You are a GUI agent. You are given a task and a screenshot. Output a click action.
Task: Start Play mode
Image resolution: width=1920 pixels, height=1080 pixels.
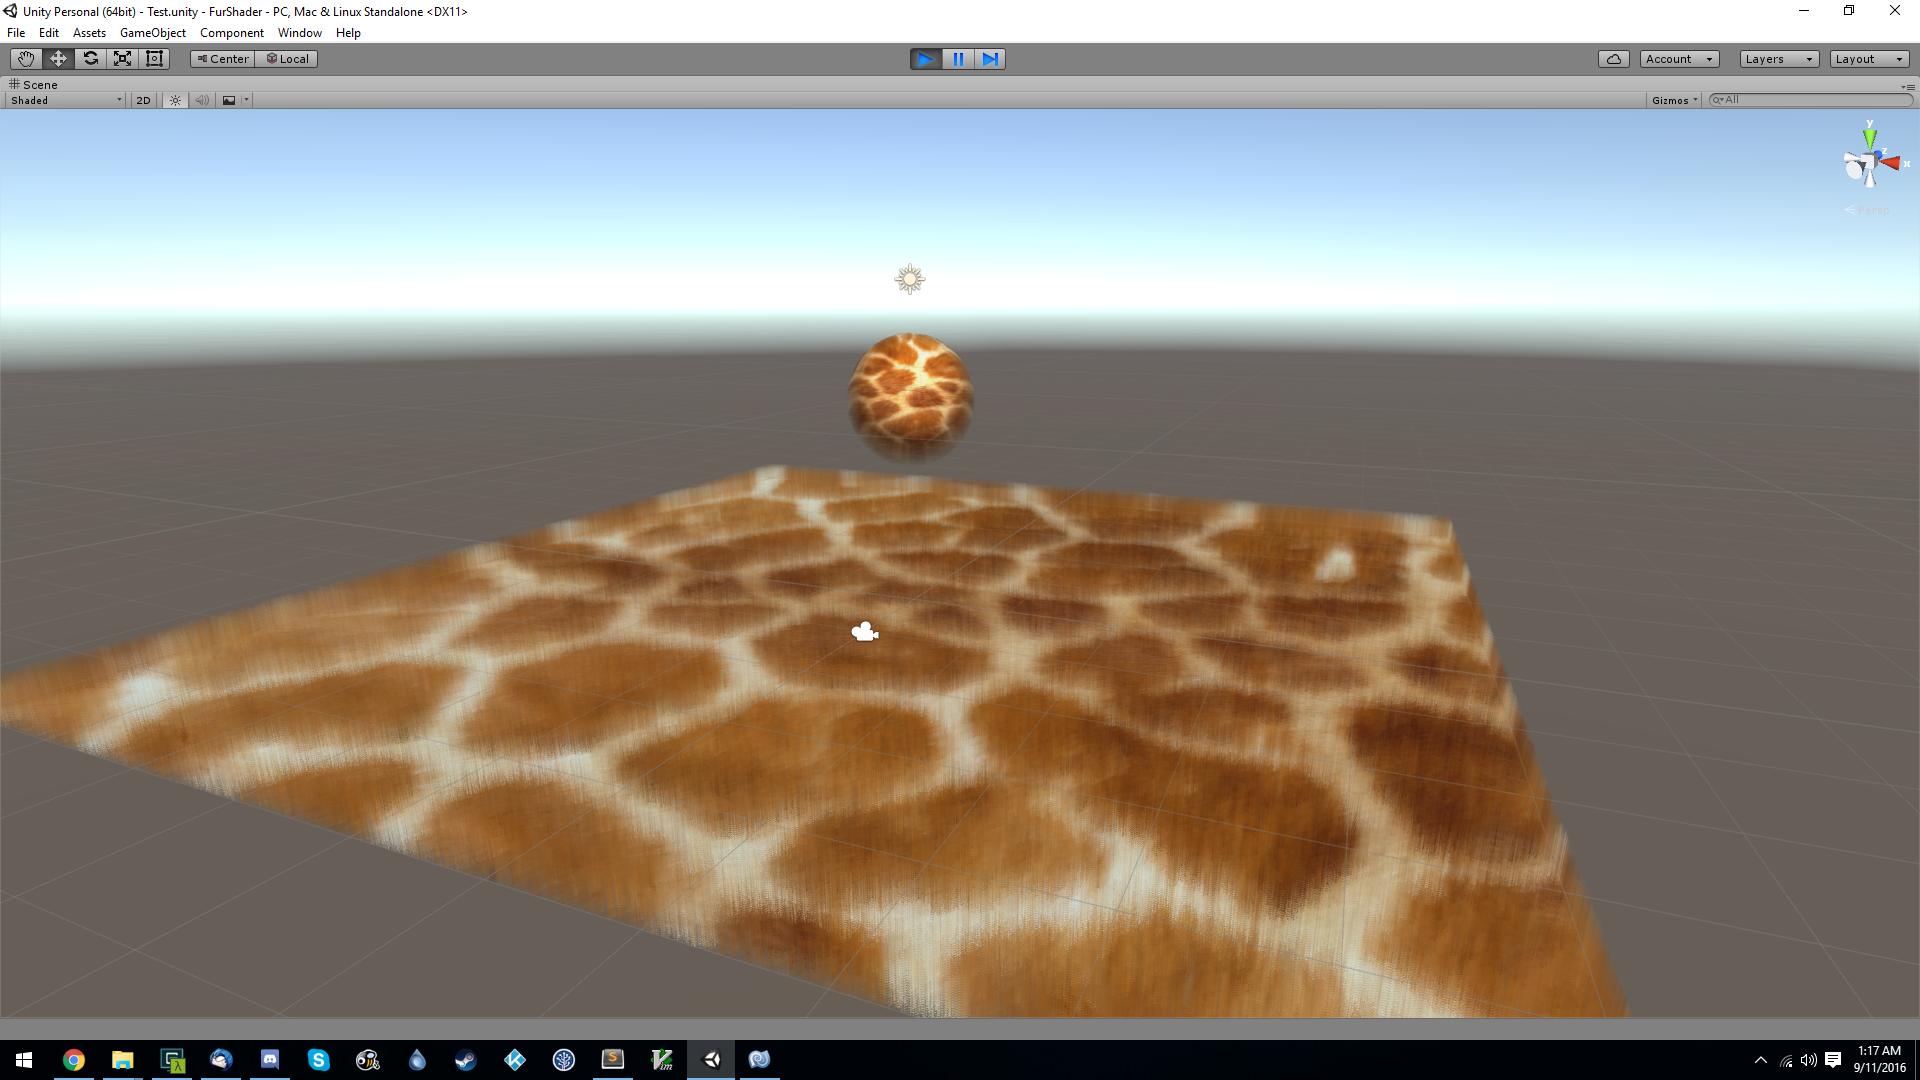coord(925,59)
